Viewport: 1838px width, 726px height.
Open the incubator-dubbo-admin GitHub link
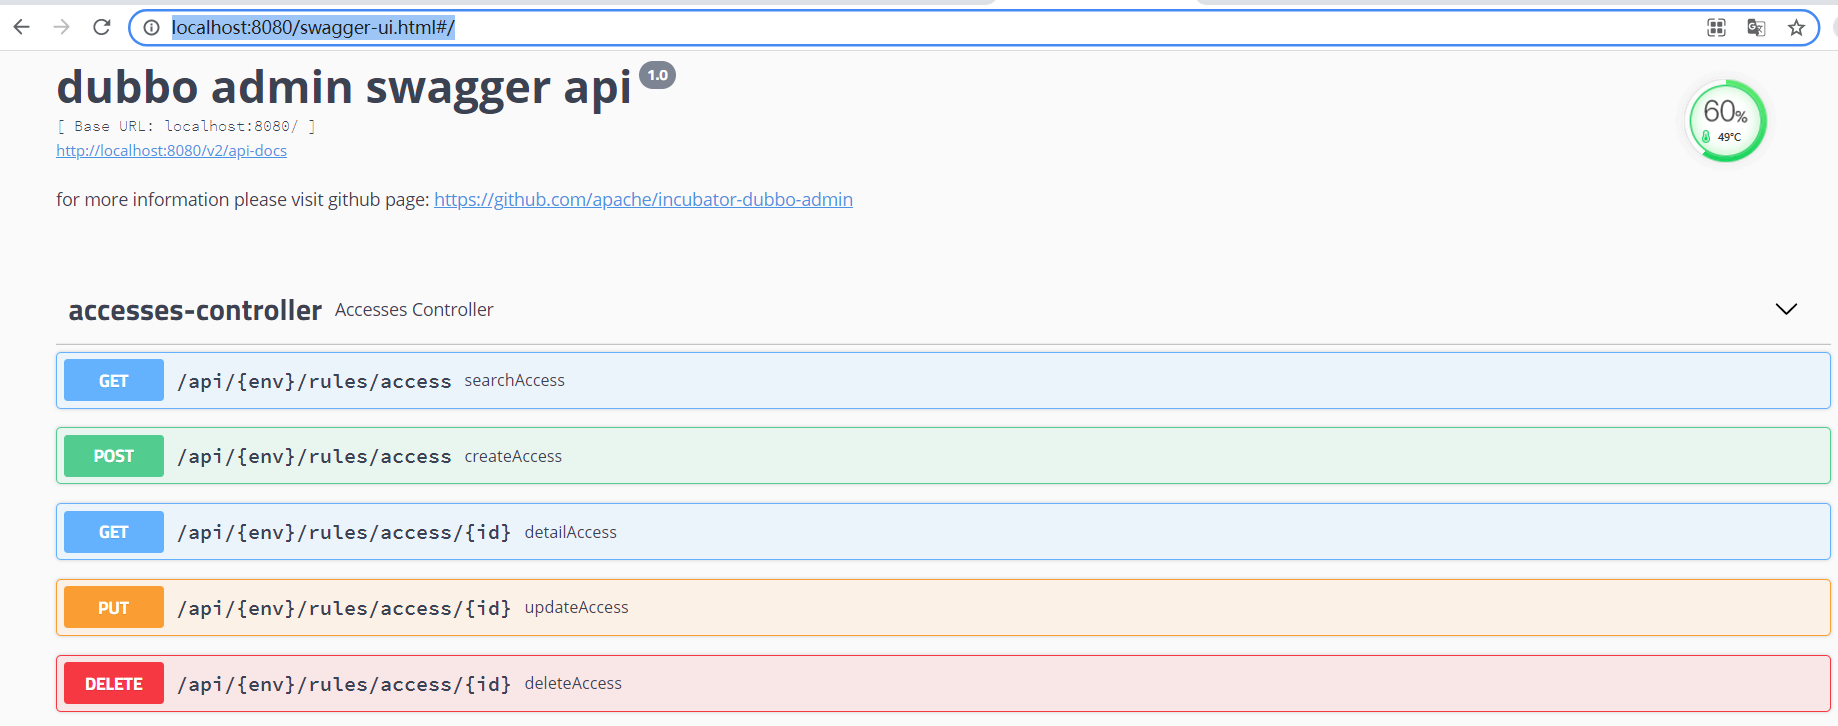pyautogui.click(x=643, y=199)
